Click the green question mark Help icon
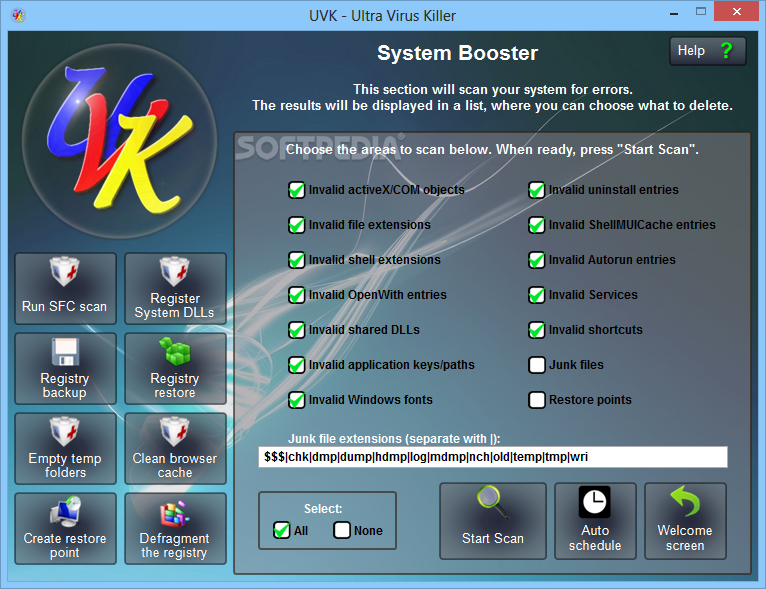This screenshot has width=766, height=589. click(x=726, y=50)
